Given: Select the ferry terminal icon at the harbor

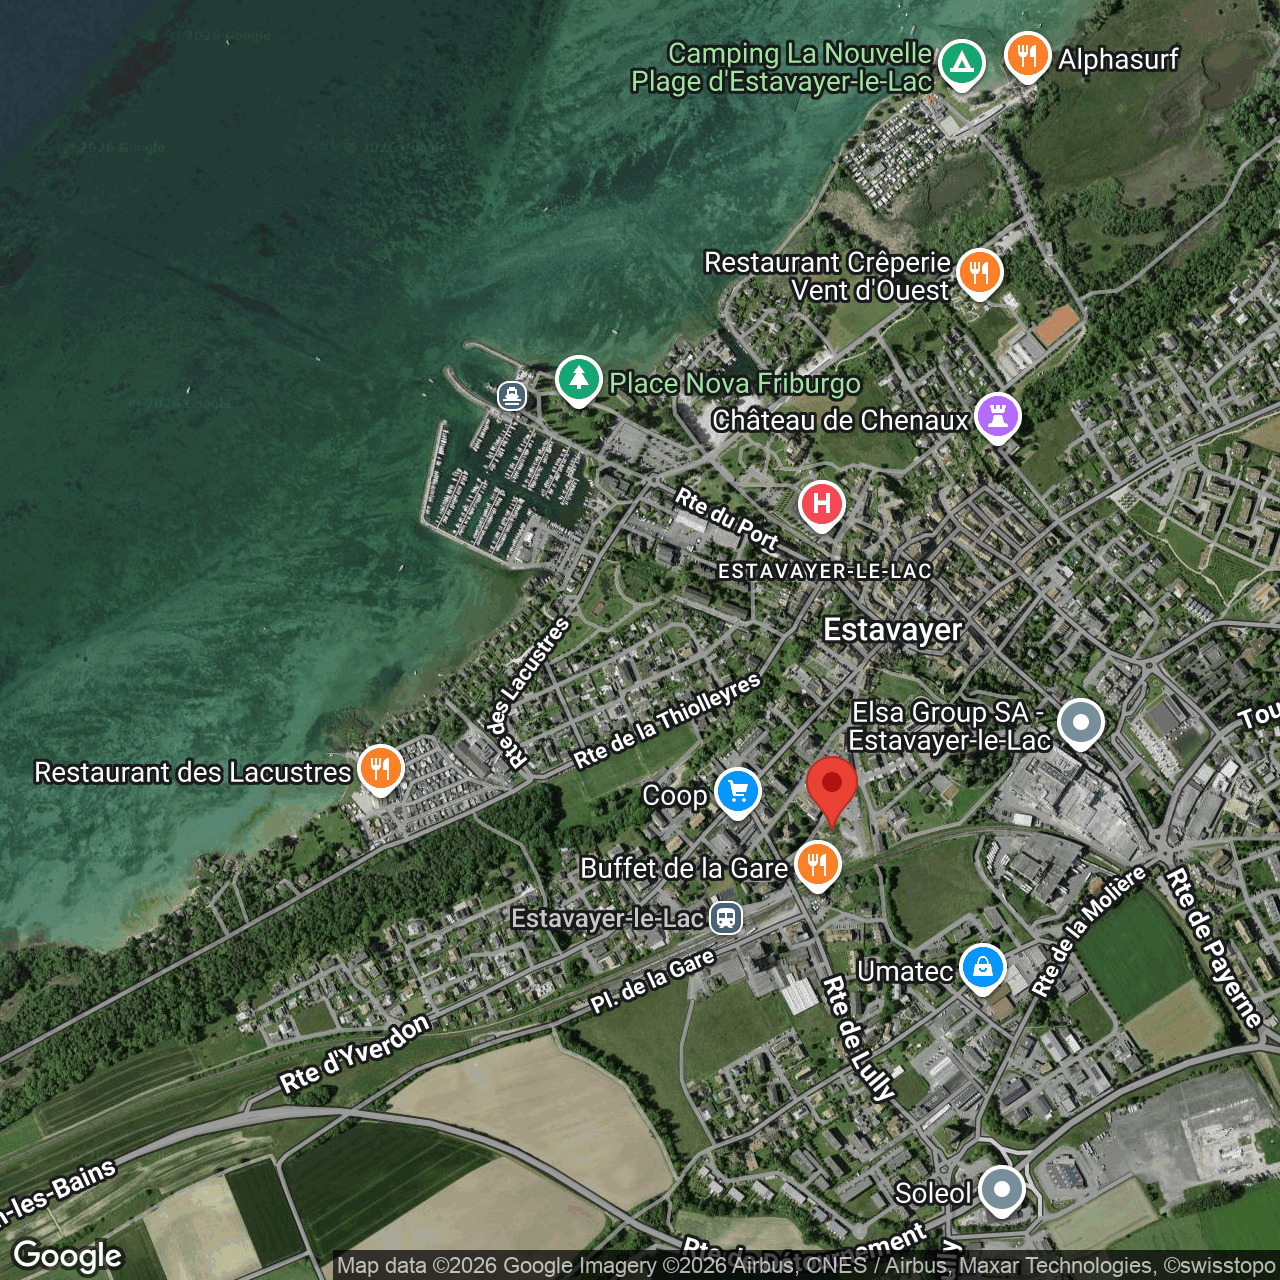Looking at the screenshot, I should point(512,396).
